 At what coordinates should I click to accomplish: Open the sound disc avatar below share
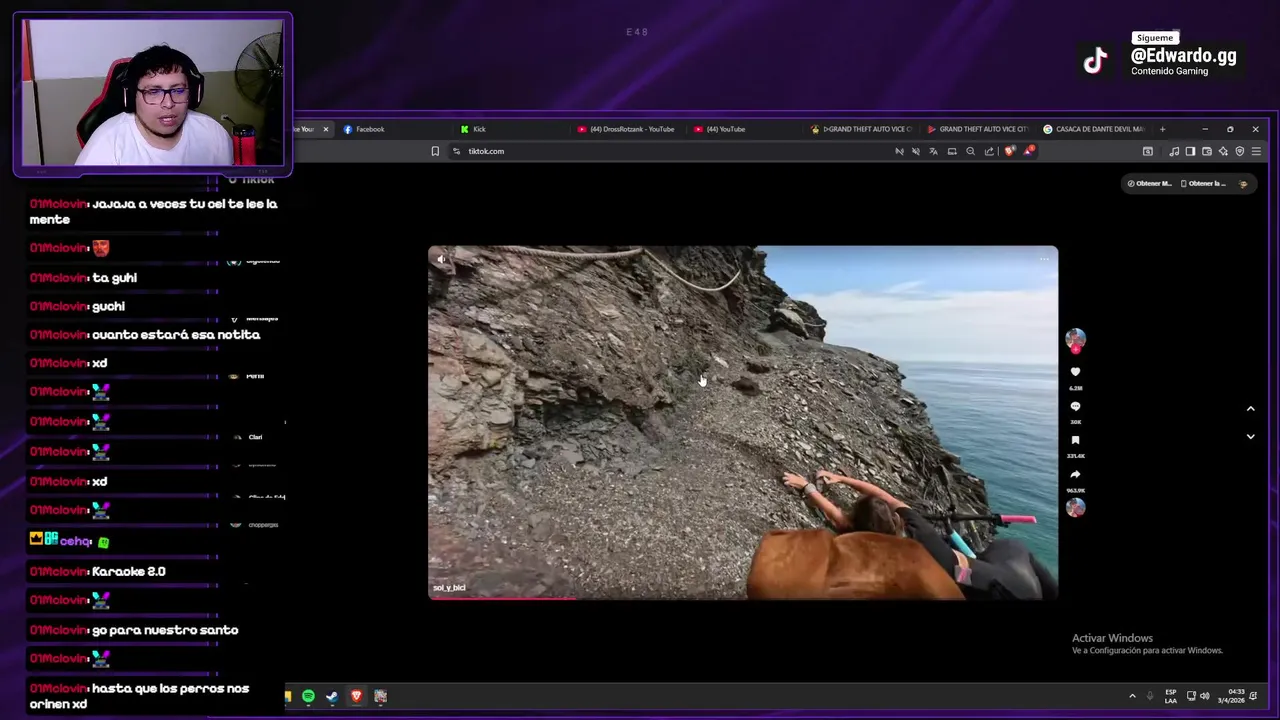point(1075,507)
